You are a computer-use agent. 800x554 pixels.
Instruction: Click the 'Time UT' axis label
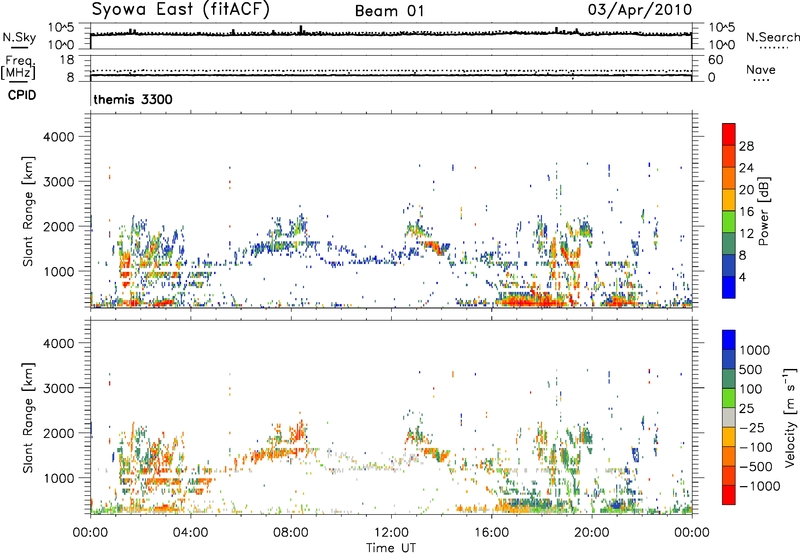391,548
